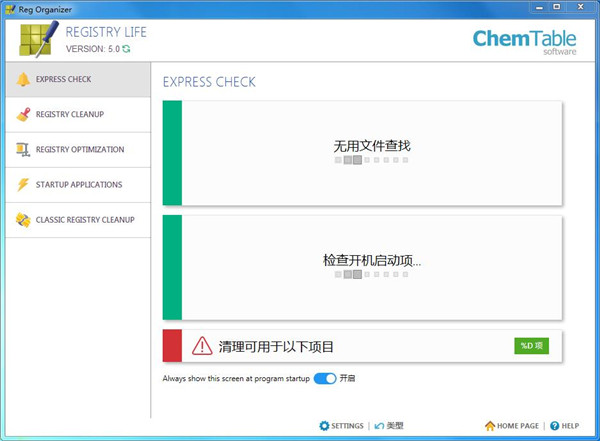Screen dimensions: 600x441
Task: Click the Classic Registry Cleanup icon
Action: click(x=22, y=220)
